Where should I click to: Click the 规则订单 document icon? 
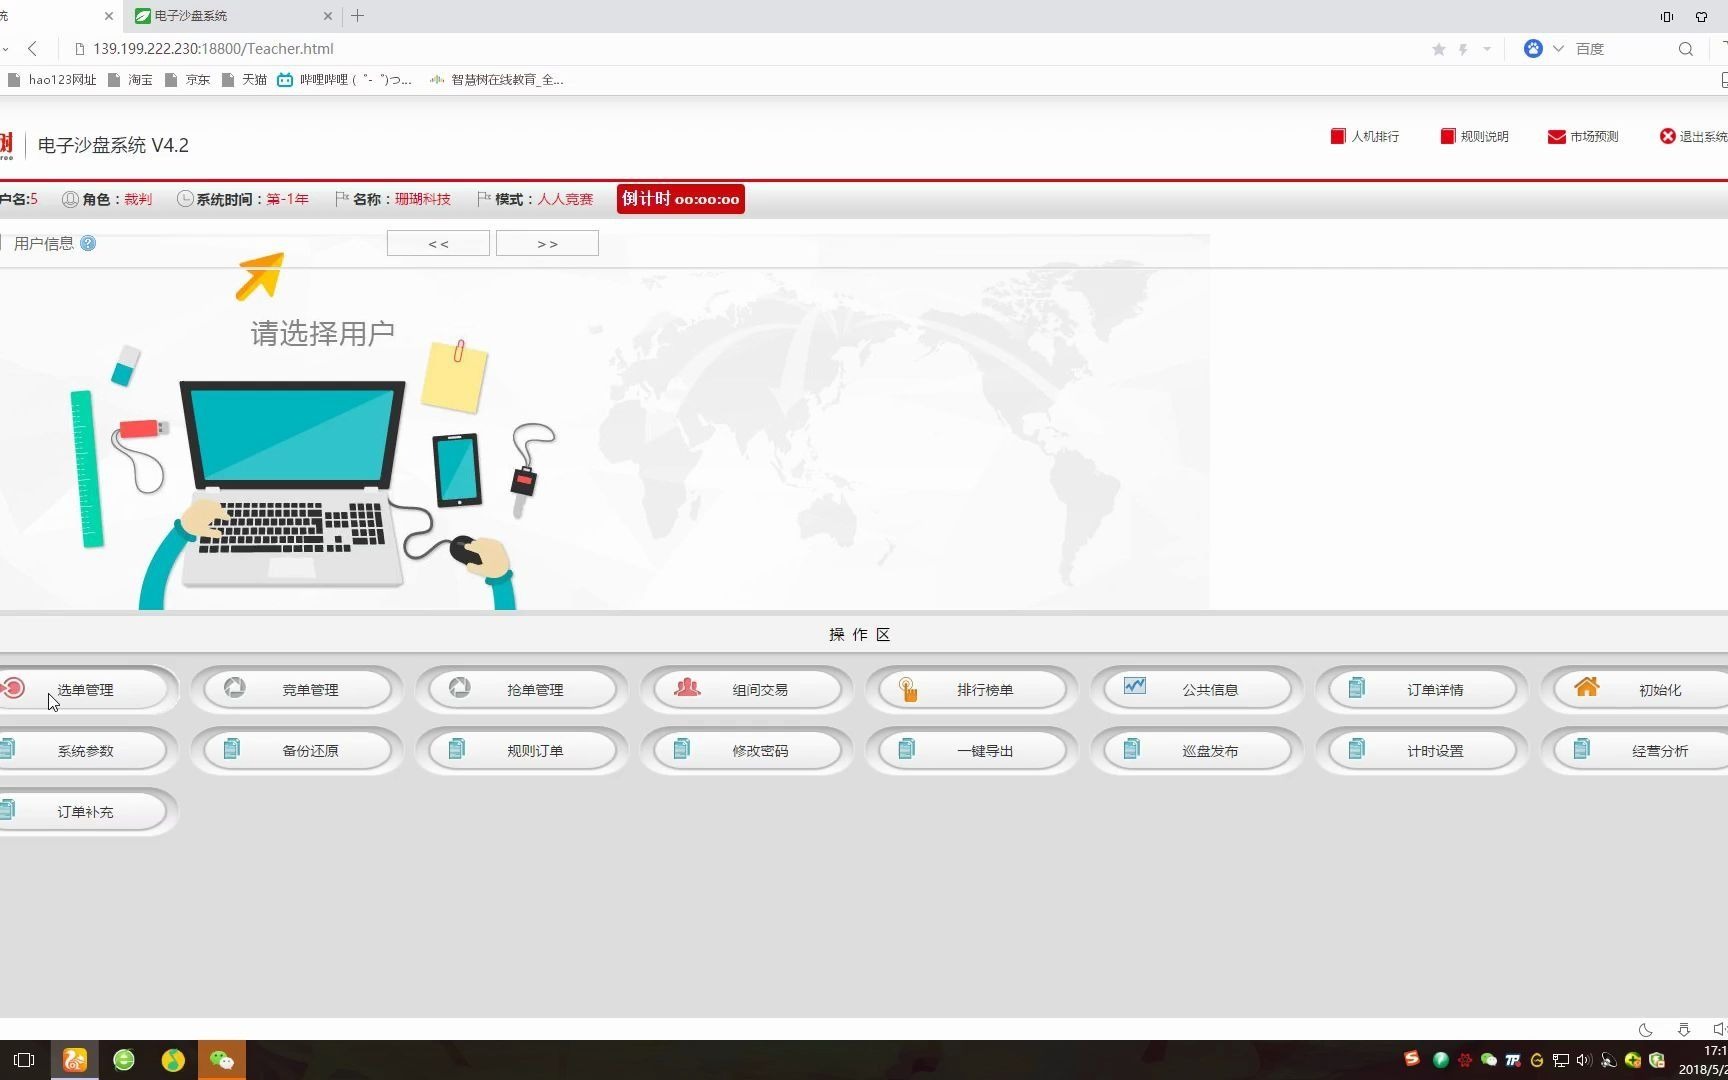pyautogui.click(x=457, y=749)
